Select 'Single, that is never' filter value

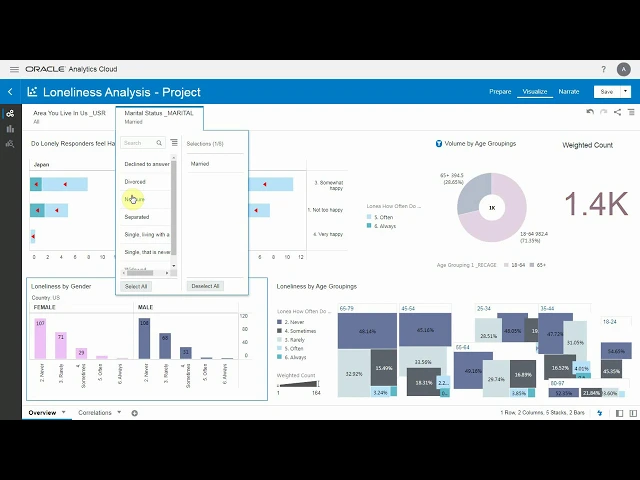(x=145, y=252)
